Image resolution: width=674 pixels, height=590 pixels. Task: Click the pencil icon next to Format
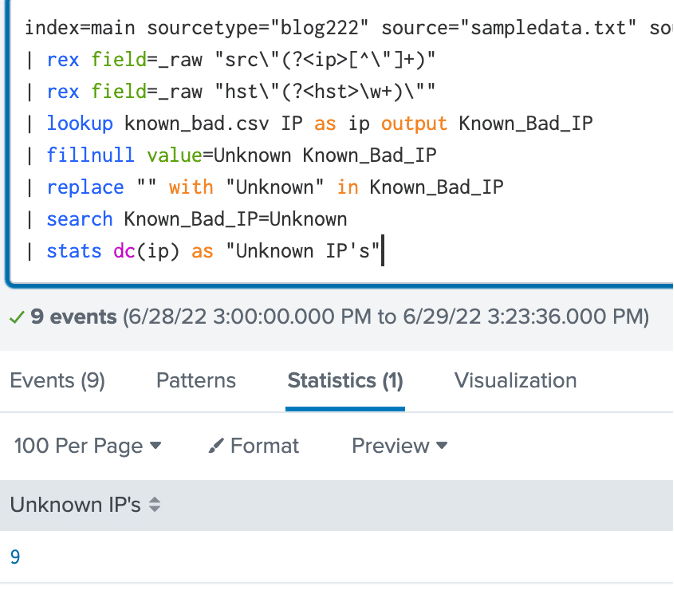coord(216,446)
